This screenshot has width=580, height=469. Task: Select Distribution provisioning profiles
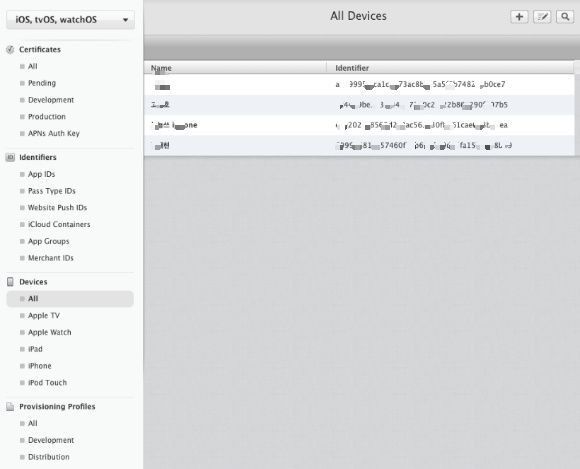click(49, 457)
